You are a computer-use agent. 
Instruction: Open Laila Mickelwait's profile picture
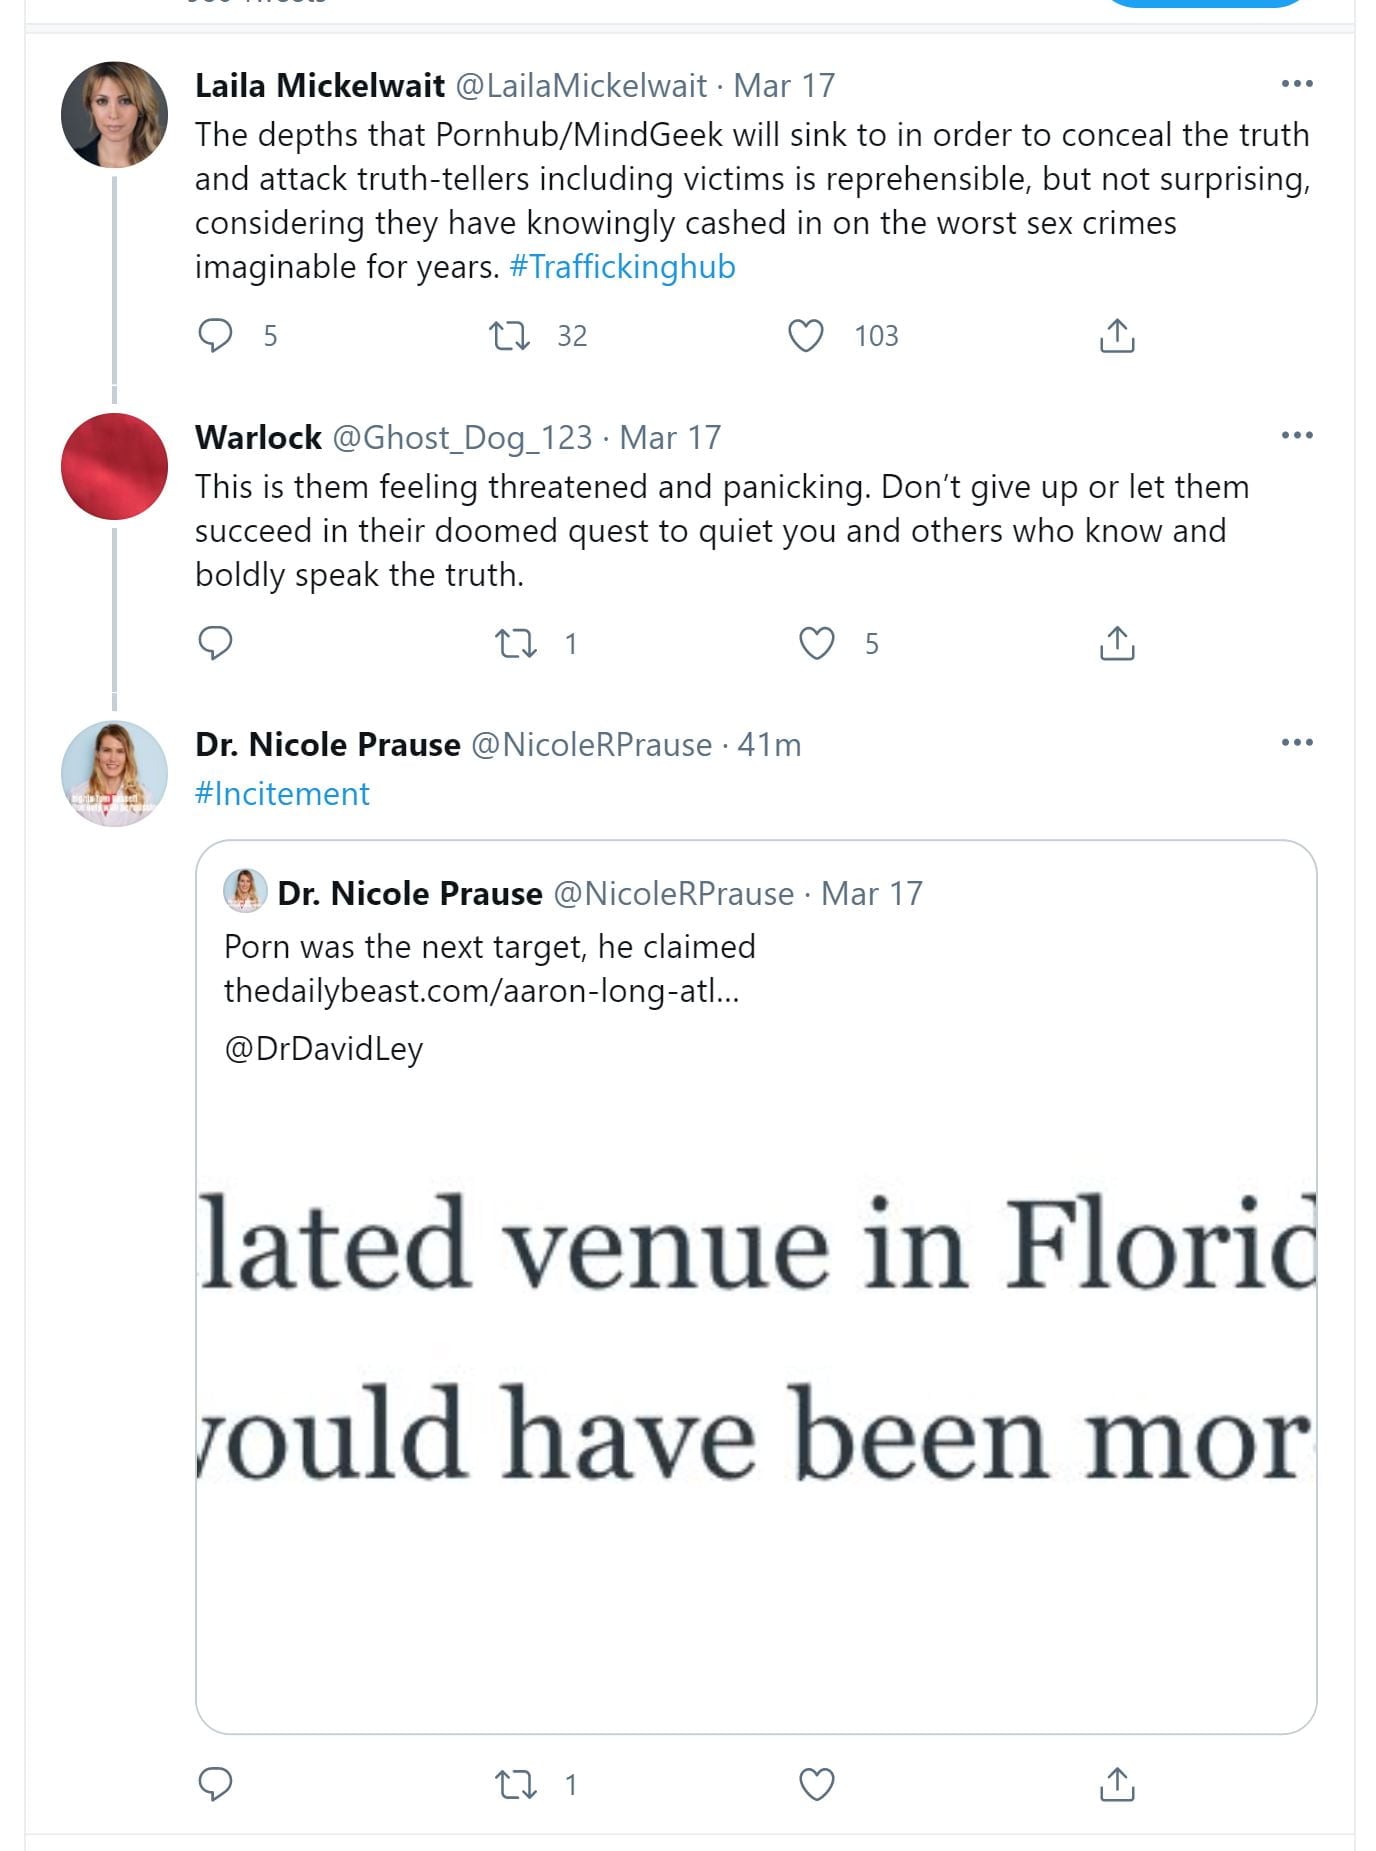(114, 114)
